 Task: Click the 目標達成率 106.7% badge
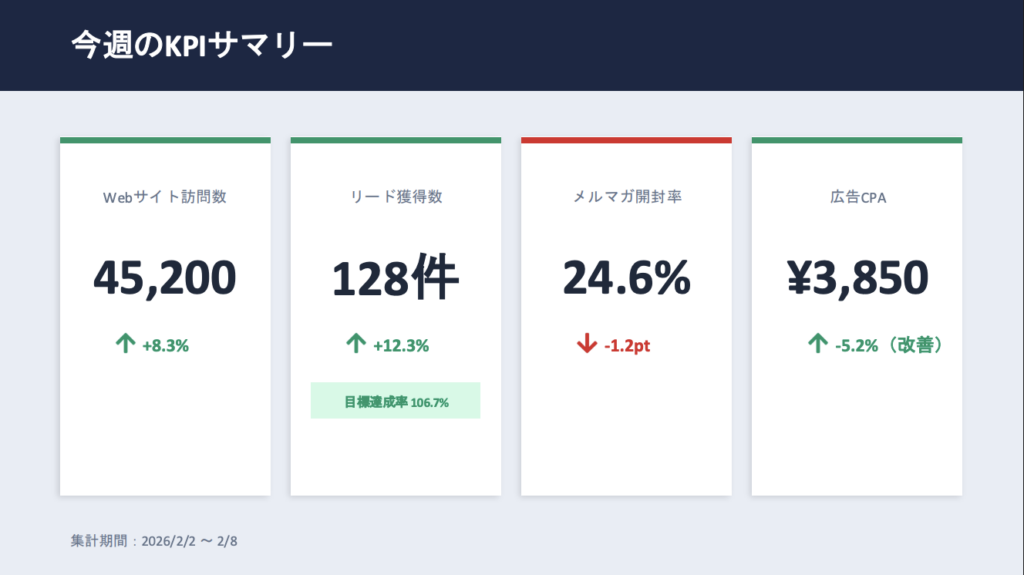[395, 401]
